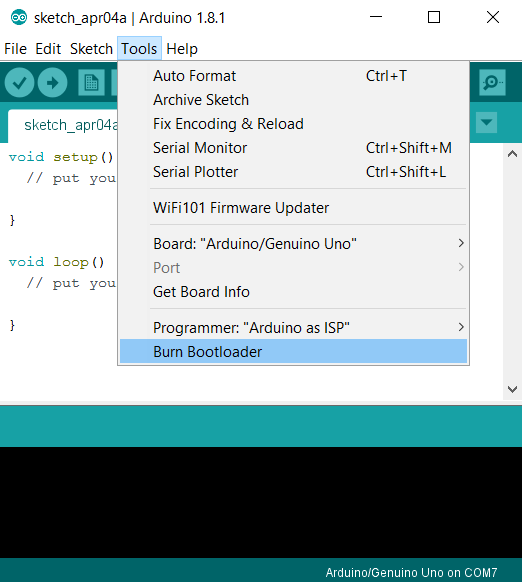Create a new sketch with New icon
The image size is (522, 582).
tap(91, 82)
